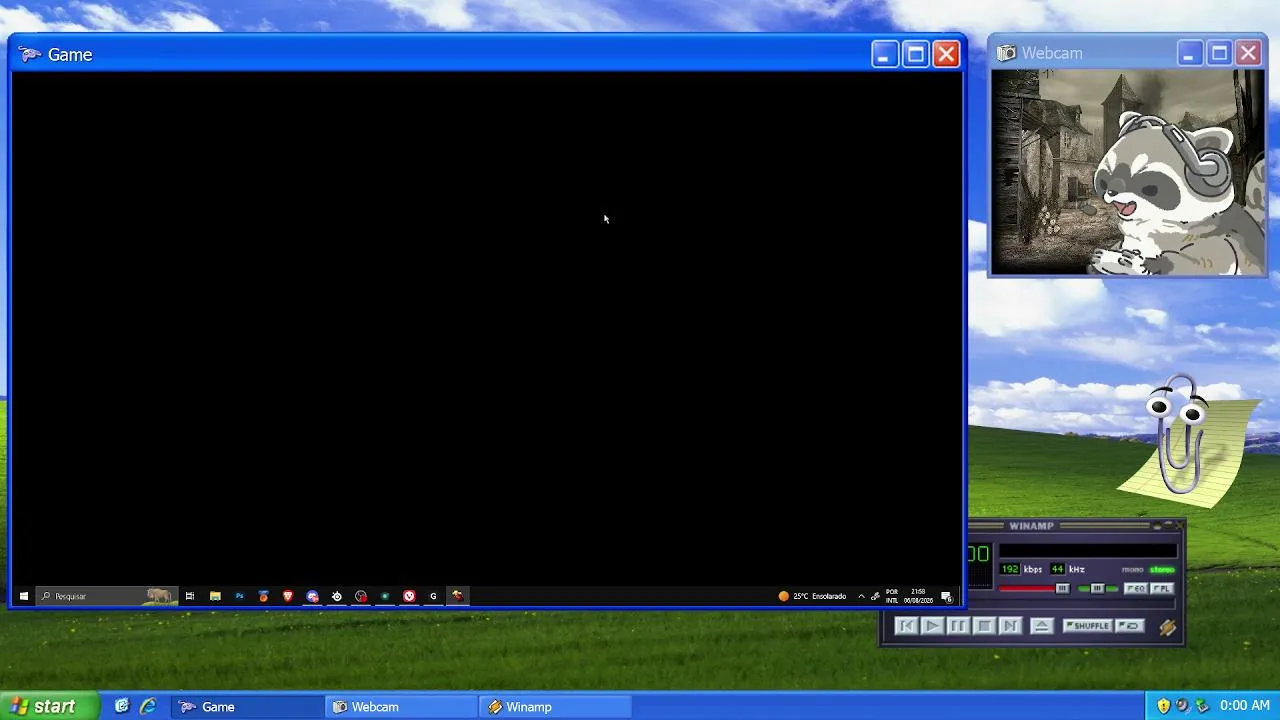This screenshot has width=1280, height=720.
Task: Toggle the Winamp PL playlist button
Action: (1161, 589)
